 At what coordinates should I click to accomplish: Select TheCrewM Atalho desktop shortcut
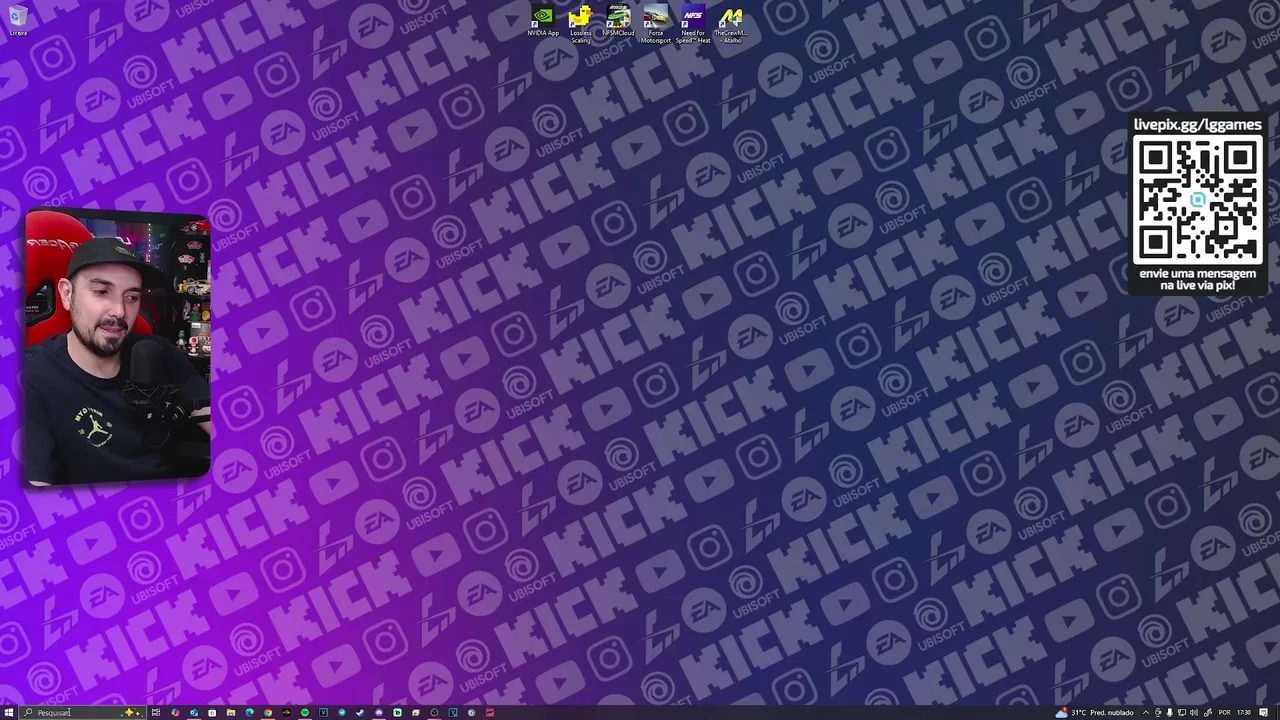pos(731,24)
